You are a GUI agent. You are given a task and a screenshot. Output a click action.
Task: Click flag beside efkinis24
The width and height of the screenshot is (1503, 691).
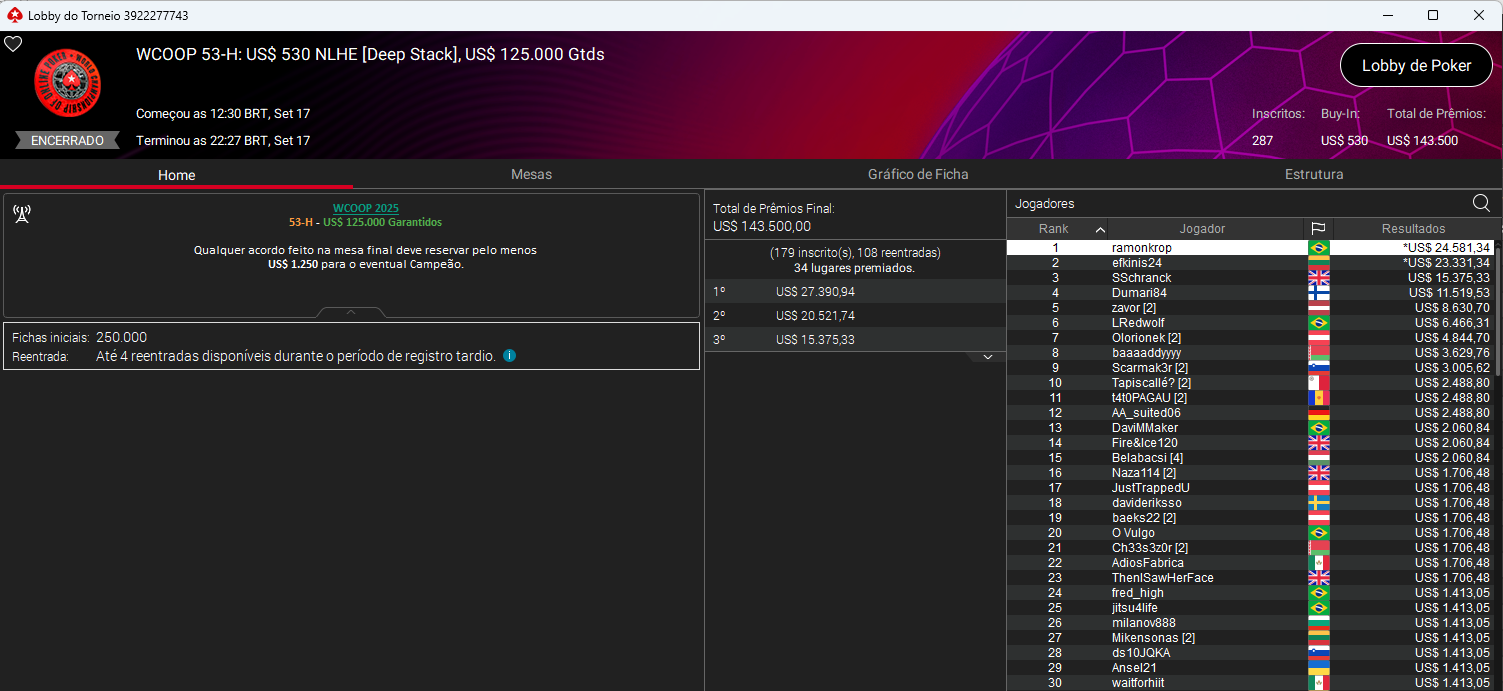pos(1319,262)
